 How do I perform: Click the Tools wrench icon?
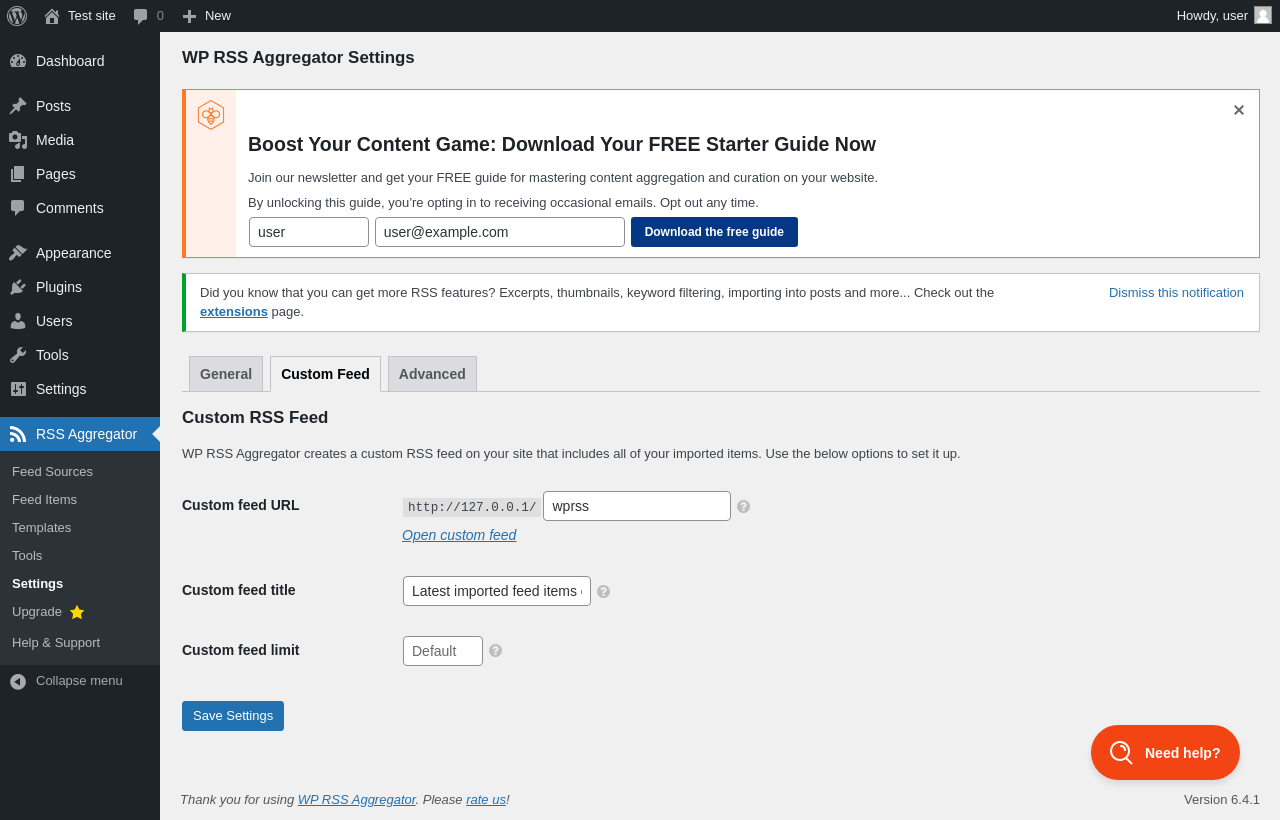[18, 355]
